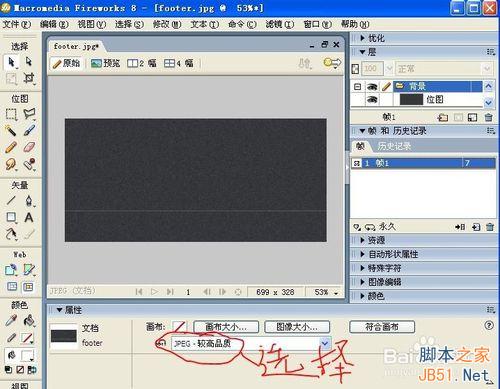Select the Pen tool

point(29,201)
